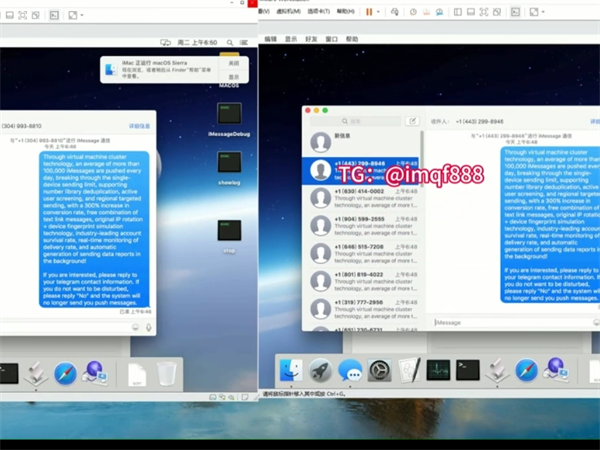Image resolution: width=600 pixels, height=450 pixels.
Task: Open the 窗口 menu in menu bar
Action: (331, 39)
